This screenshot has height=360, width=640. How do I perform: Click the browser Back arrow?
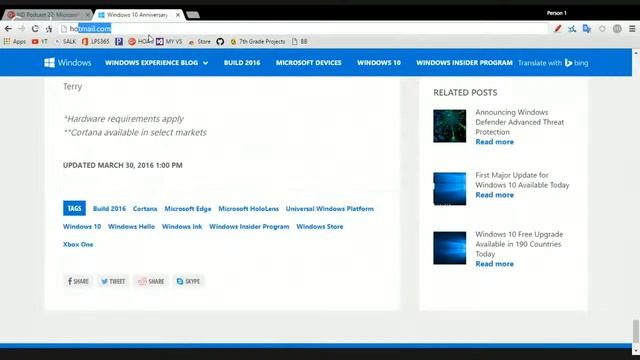click(8, 29)
